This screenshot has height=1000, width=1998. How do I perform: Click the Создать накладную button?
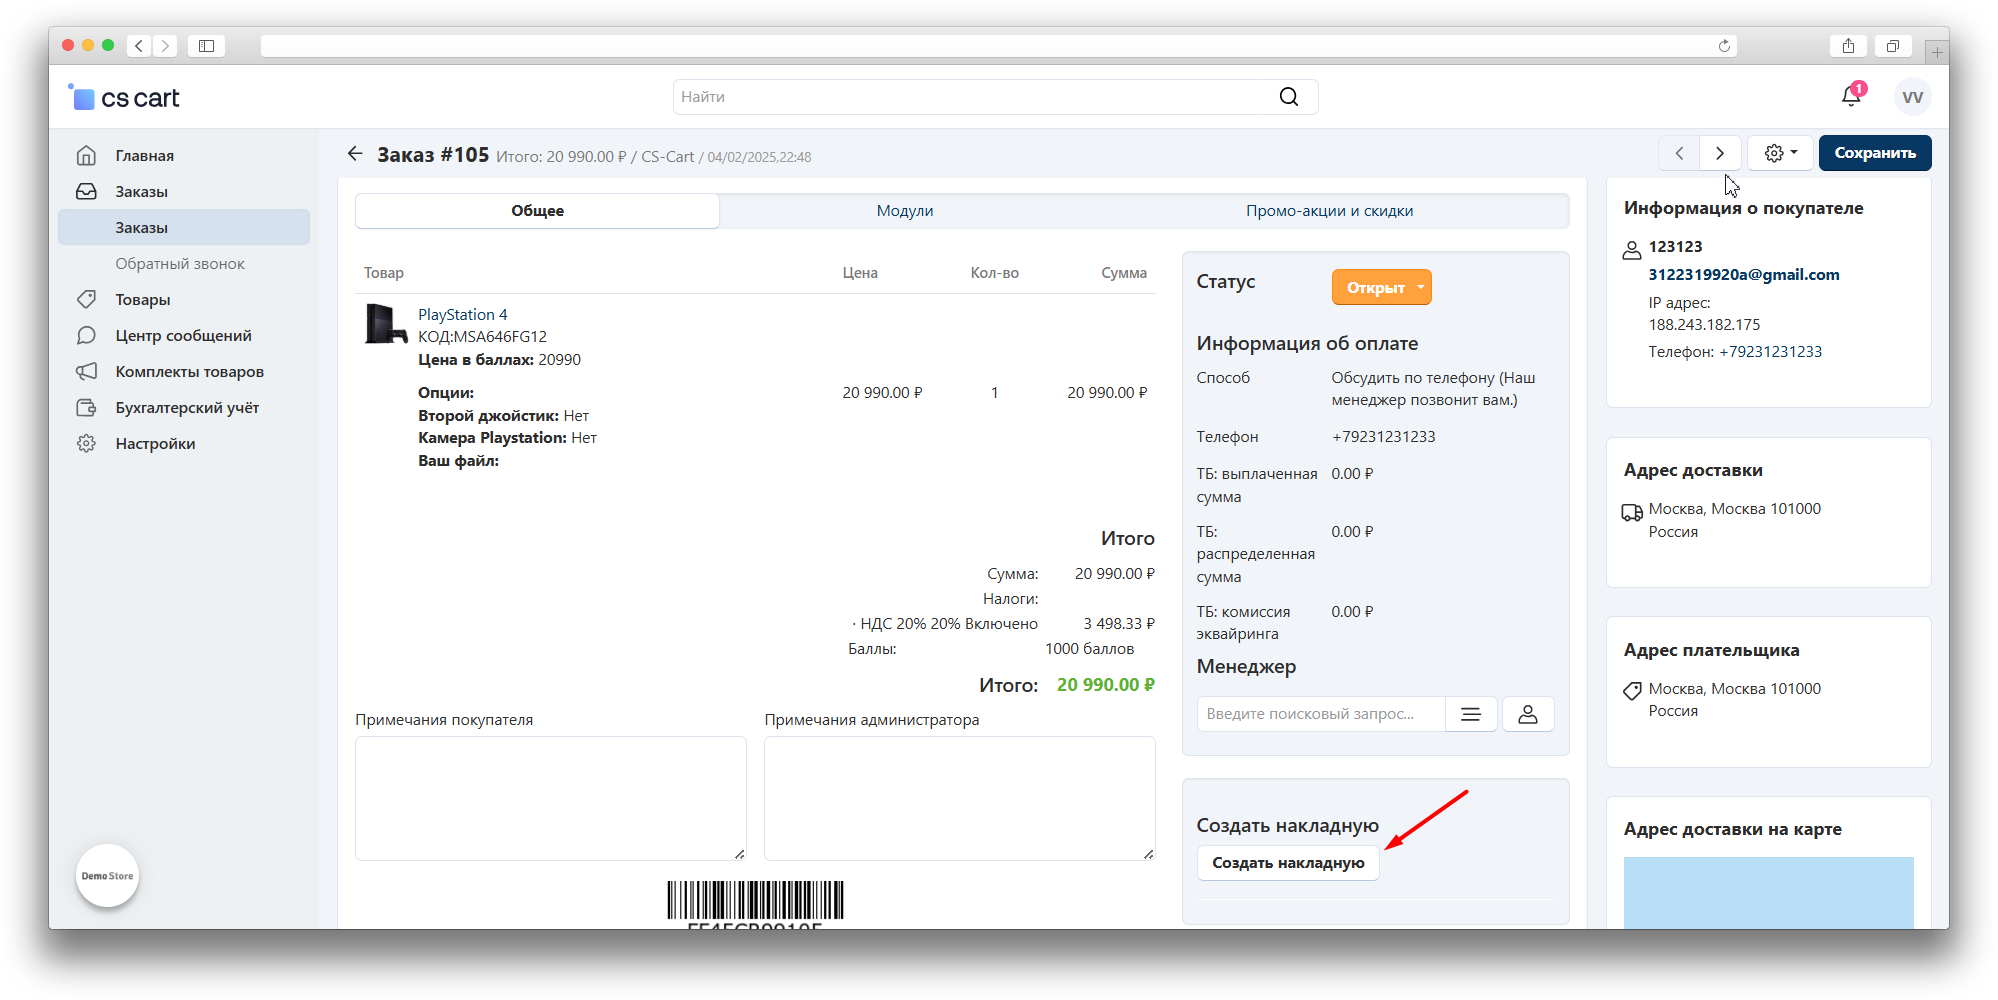[1287, 863]
